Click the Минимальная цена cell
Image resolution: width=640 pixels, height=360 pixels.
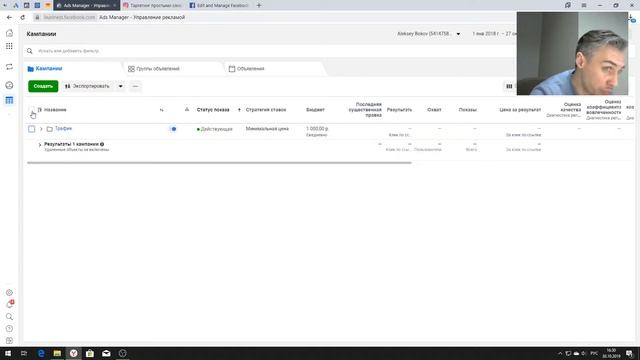tap(267, 129)
